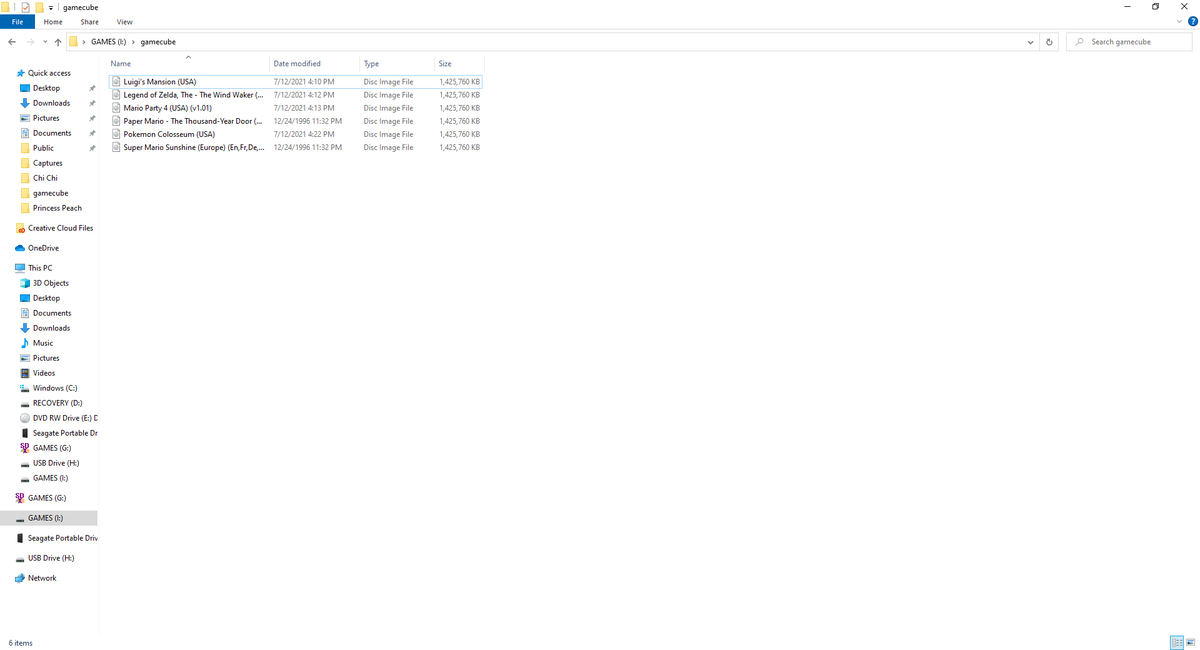Screen dimensions: 1200x650
Task: Open Documents under This PC
Action: pos(52,313)
